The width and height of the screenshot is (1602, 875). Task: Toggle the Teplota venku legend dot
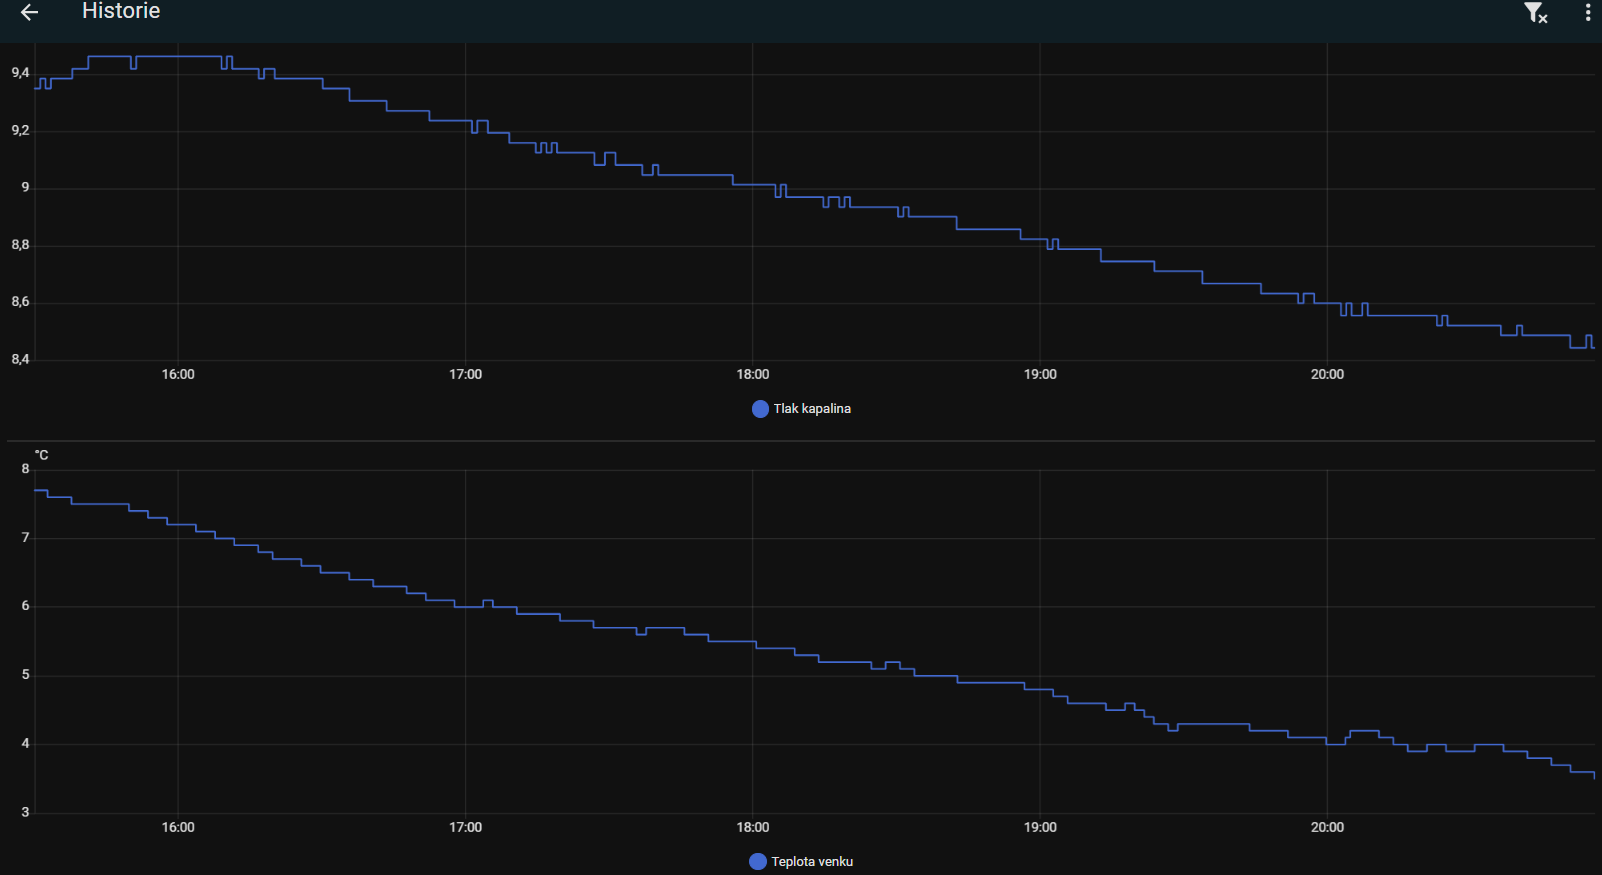758,862
